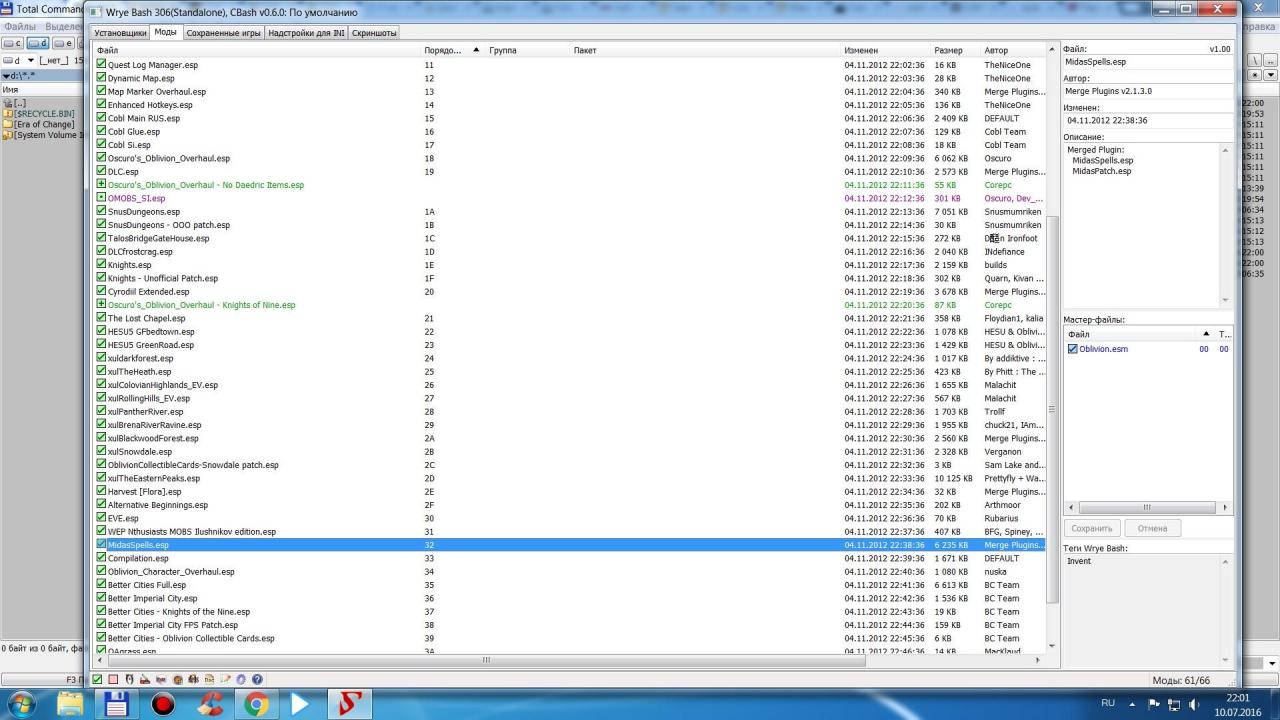This screenshot has height=720, width=1280.
Task: Click the green checkmark icon in status bar
Action: click(x=97, y=680)
